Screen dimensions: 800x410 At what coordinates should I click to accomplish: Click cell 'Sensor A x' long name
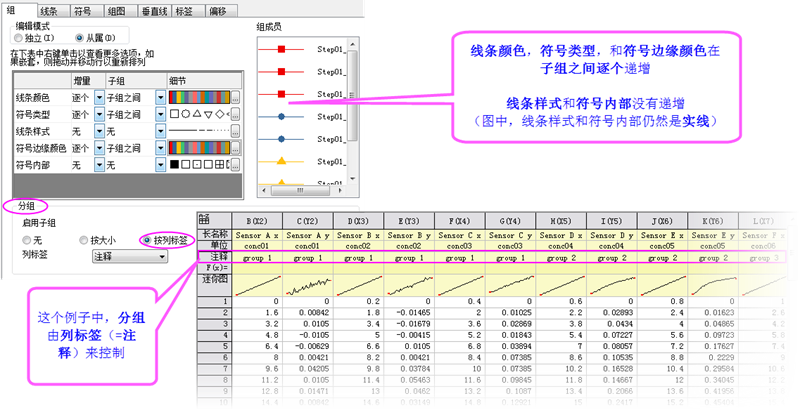coord(257,235)
